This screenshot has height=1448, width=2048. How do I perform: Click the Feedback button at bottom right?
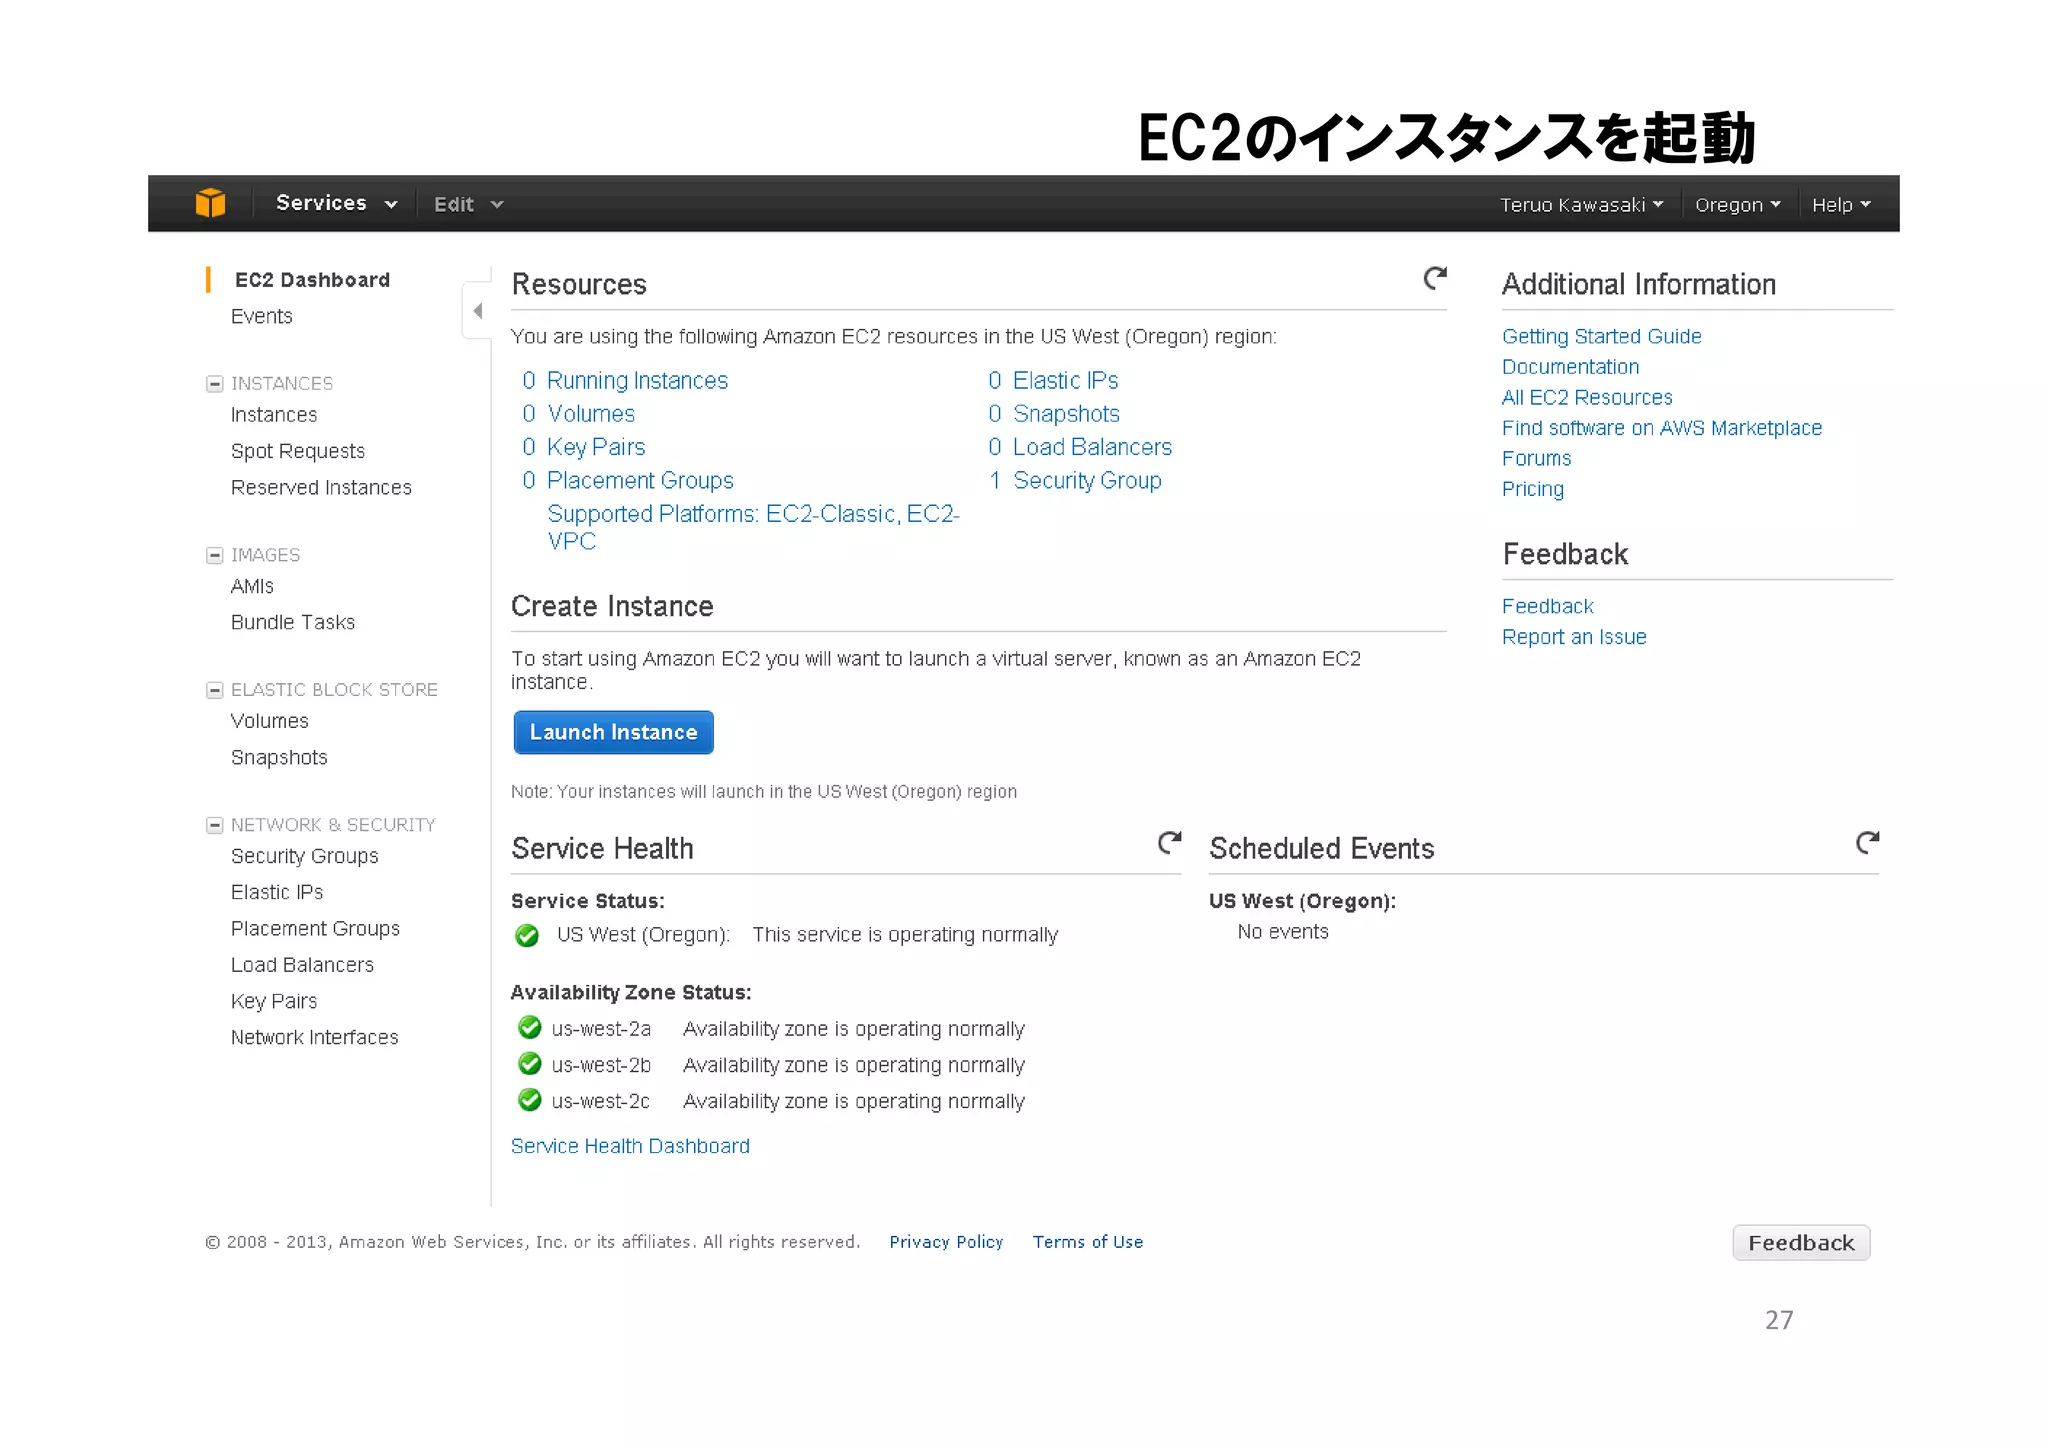[x=1801, y=1243]
